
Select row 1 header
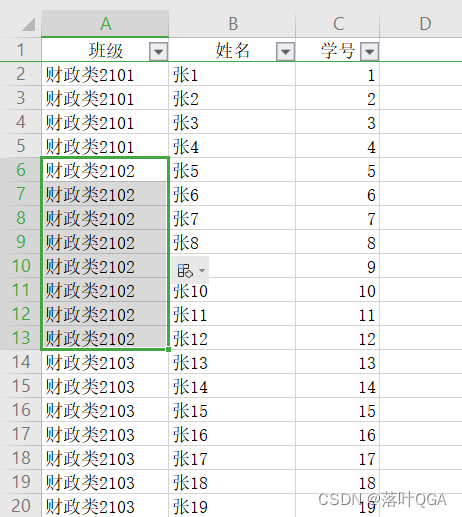(21, 50)
